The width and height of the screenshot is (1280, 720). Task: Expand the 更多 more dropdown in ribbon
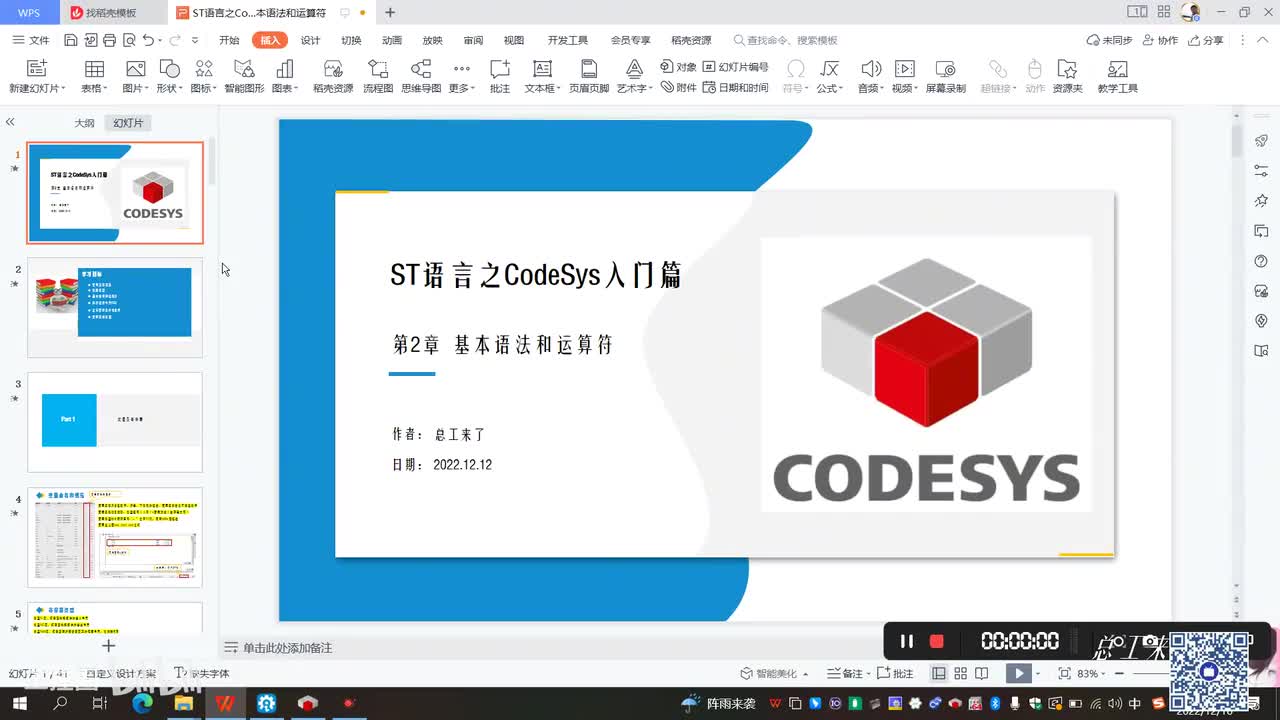point(461,75)
